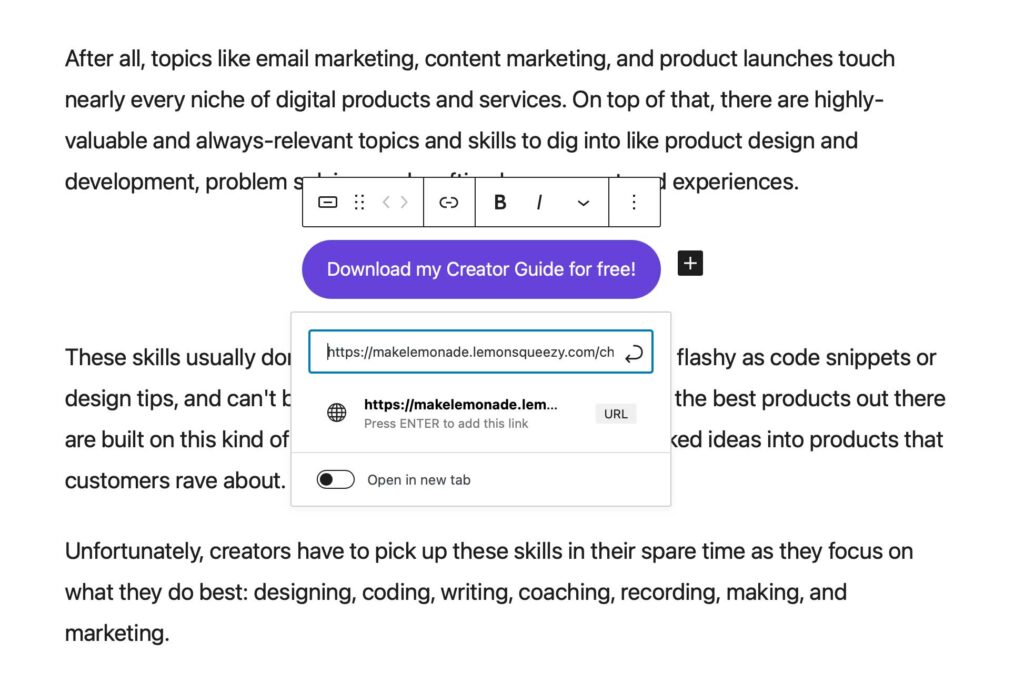This screenshot has width=1024, height=683.
Task: Click the URL badge in suggestion row
Action: pyautogui.click(x=616, y=414)
